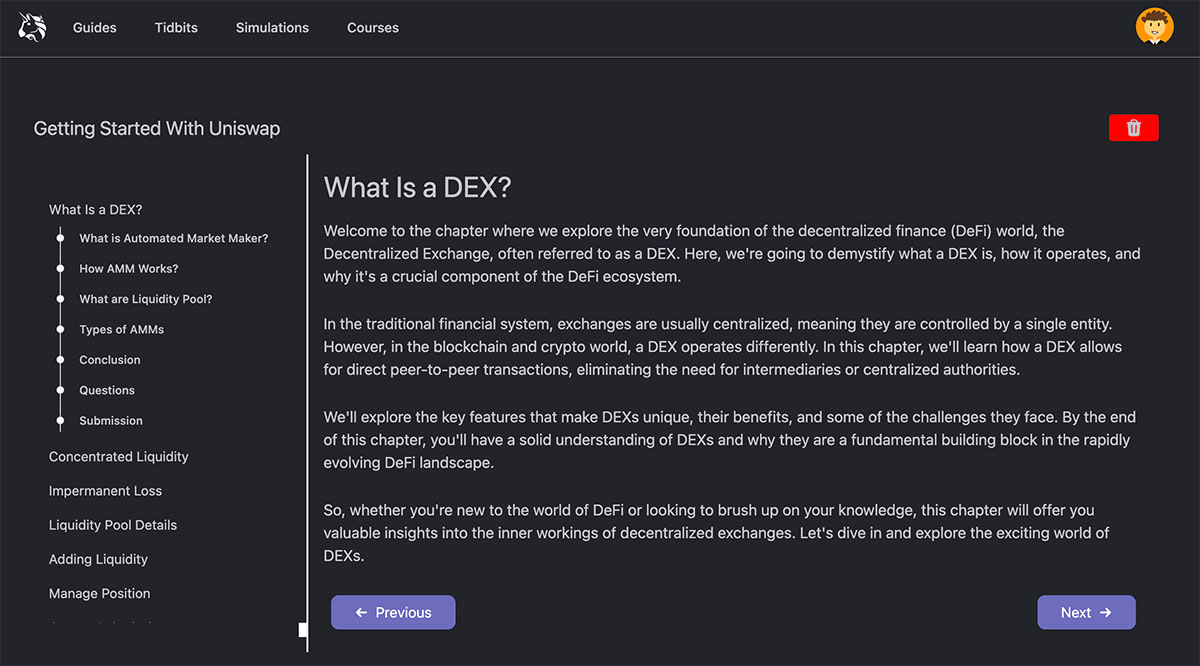Screen dimensions: 1200x666
Task: Select Courses in the top navigation
Action: (x=373, y=28)
